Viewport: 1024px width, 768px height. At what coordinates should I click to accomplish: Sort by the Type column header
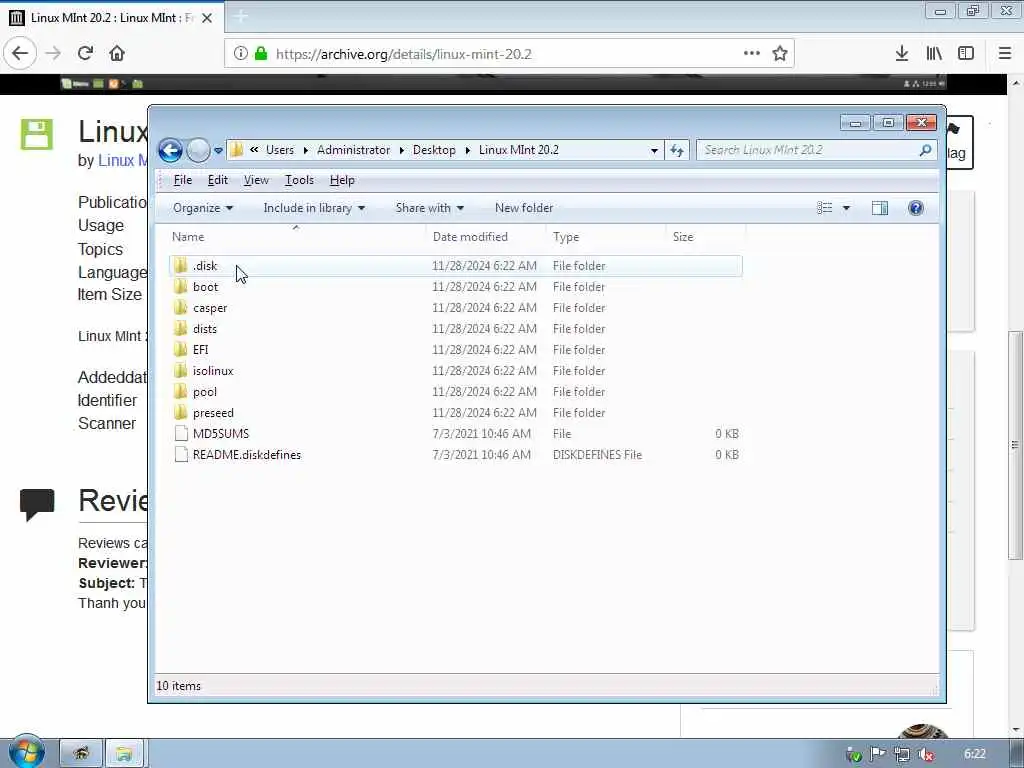click(566, 237)
